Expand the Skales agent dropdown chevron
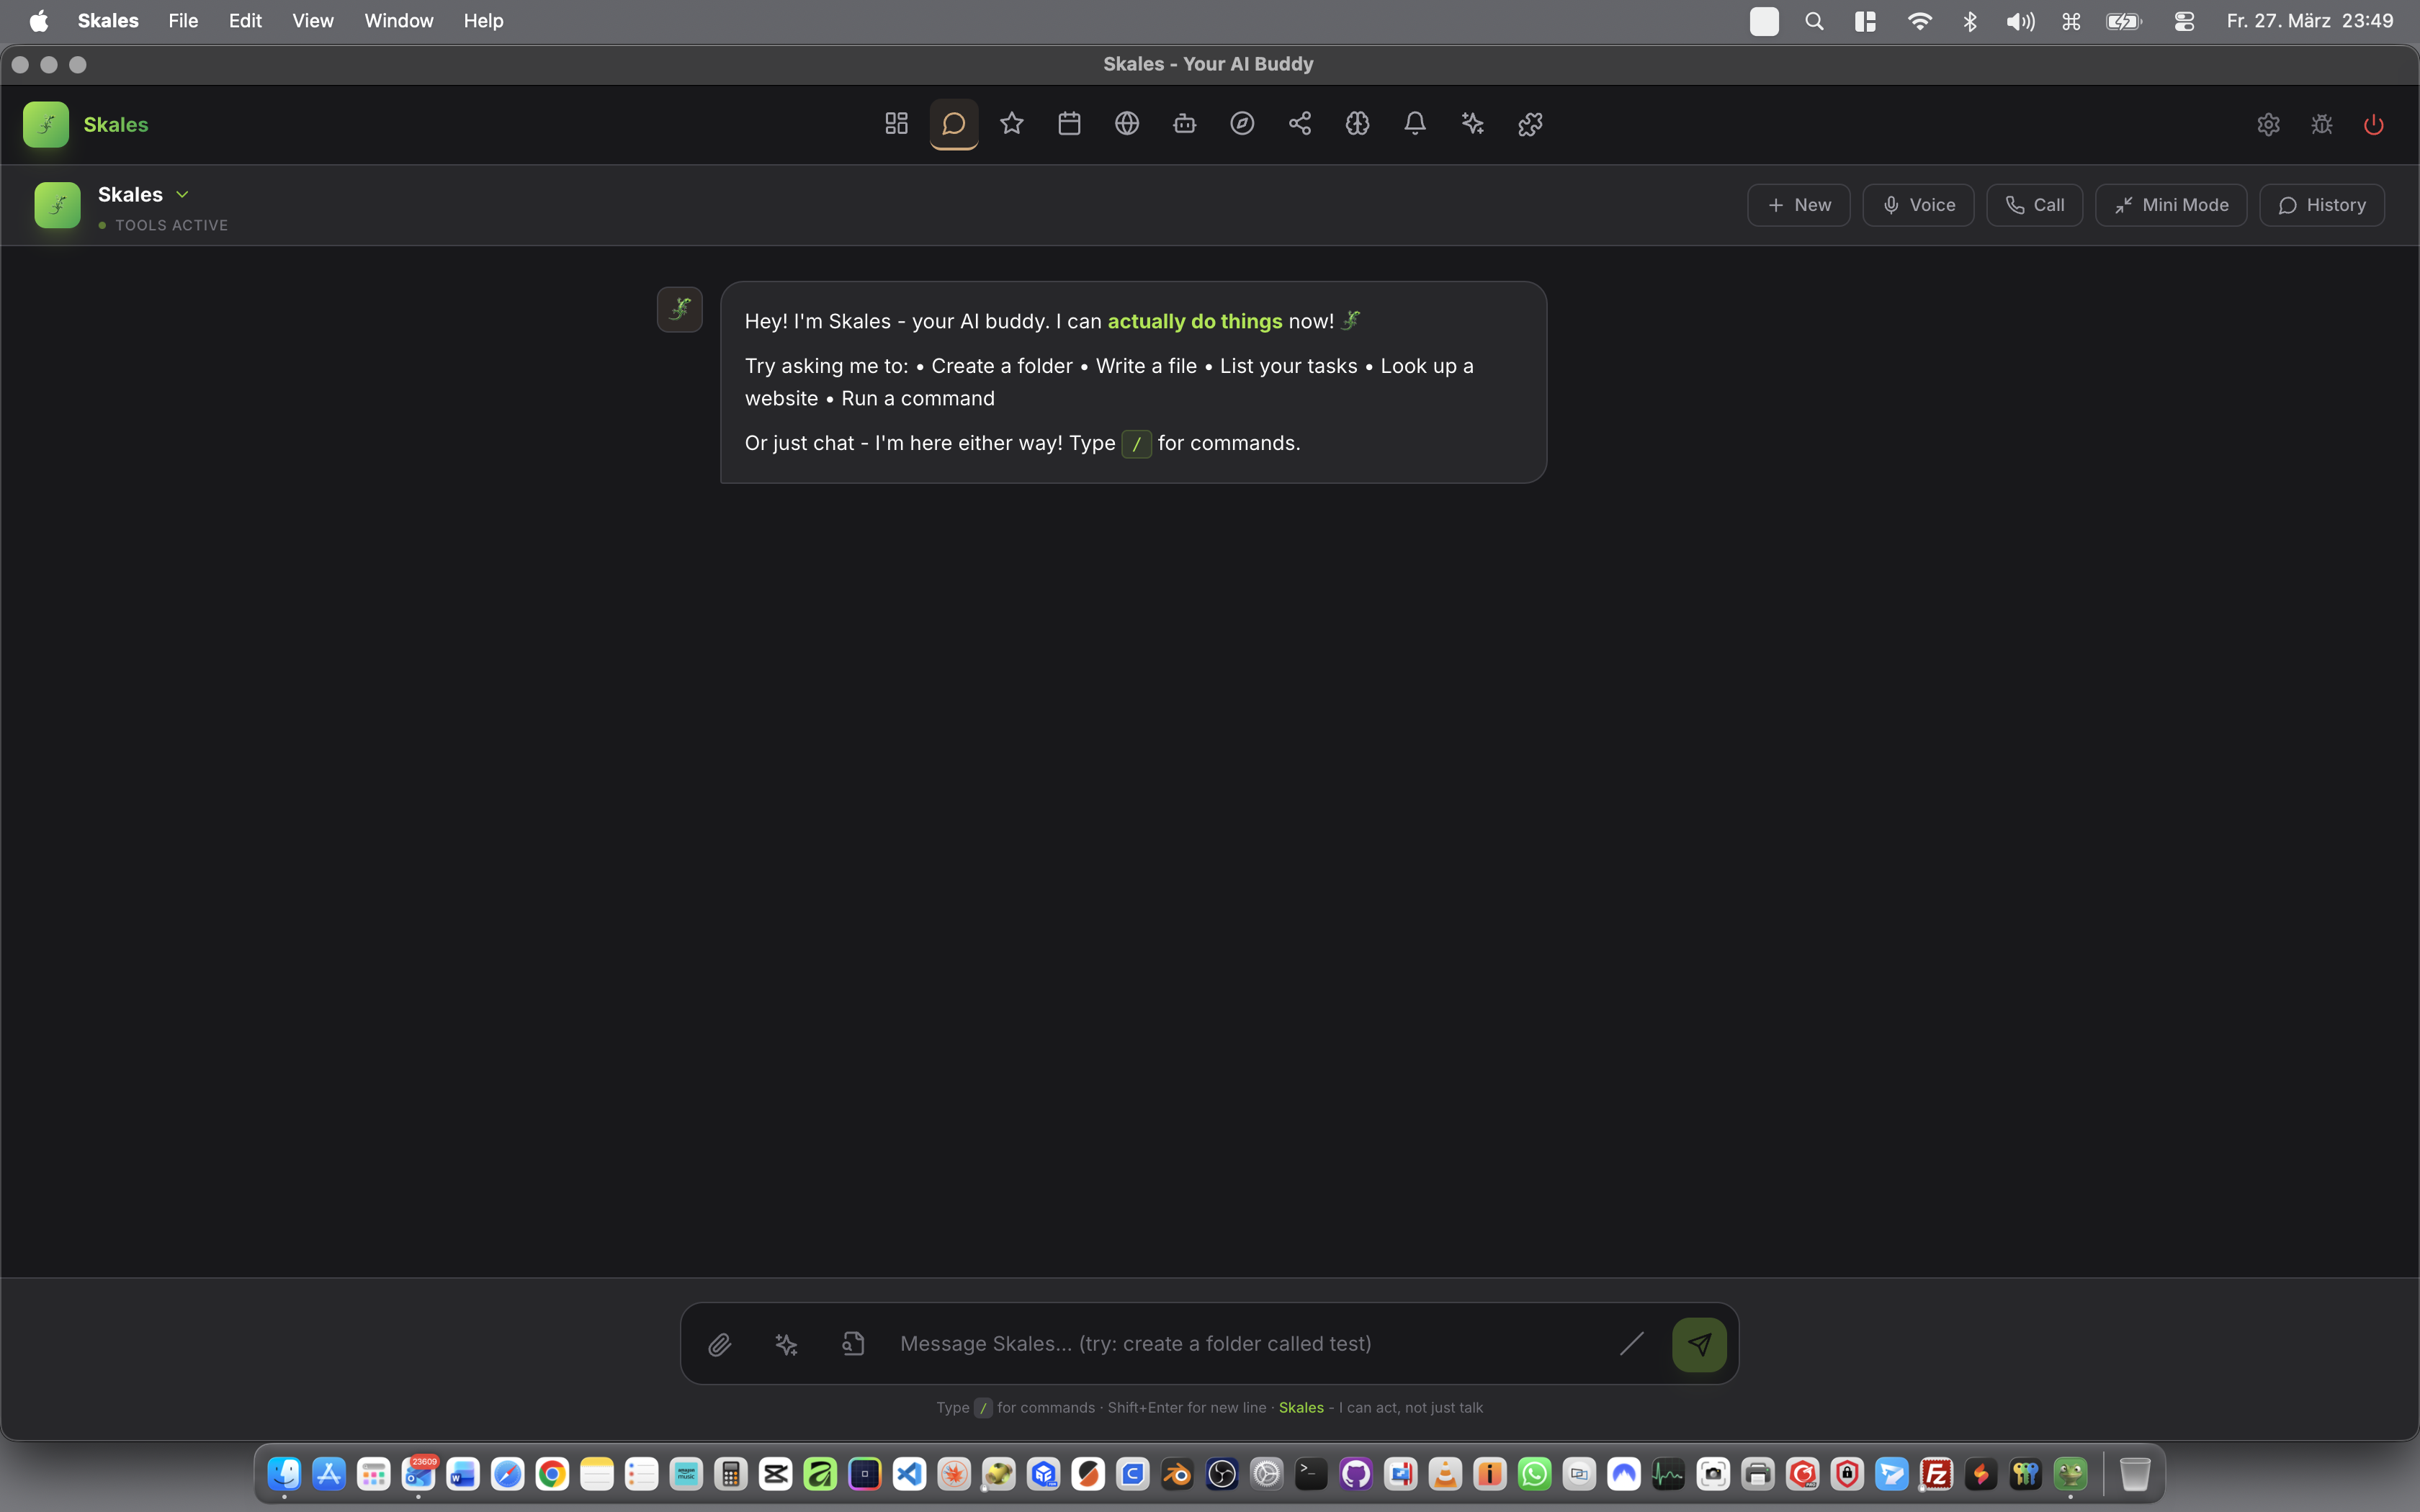Image resolution: width=2420 pixels, height=1512 pixels. (x=182, y=194)
